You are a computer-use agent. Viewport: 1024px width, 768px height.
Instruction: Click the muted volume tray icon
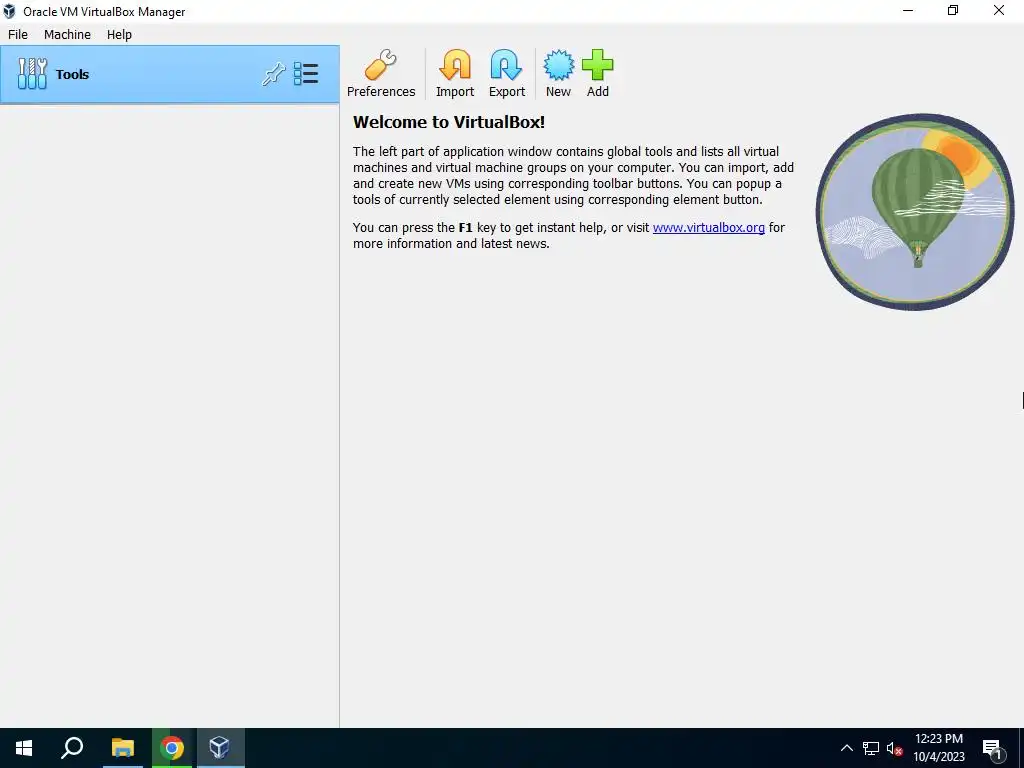[x=894, y=748]
